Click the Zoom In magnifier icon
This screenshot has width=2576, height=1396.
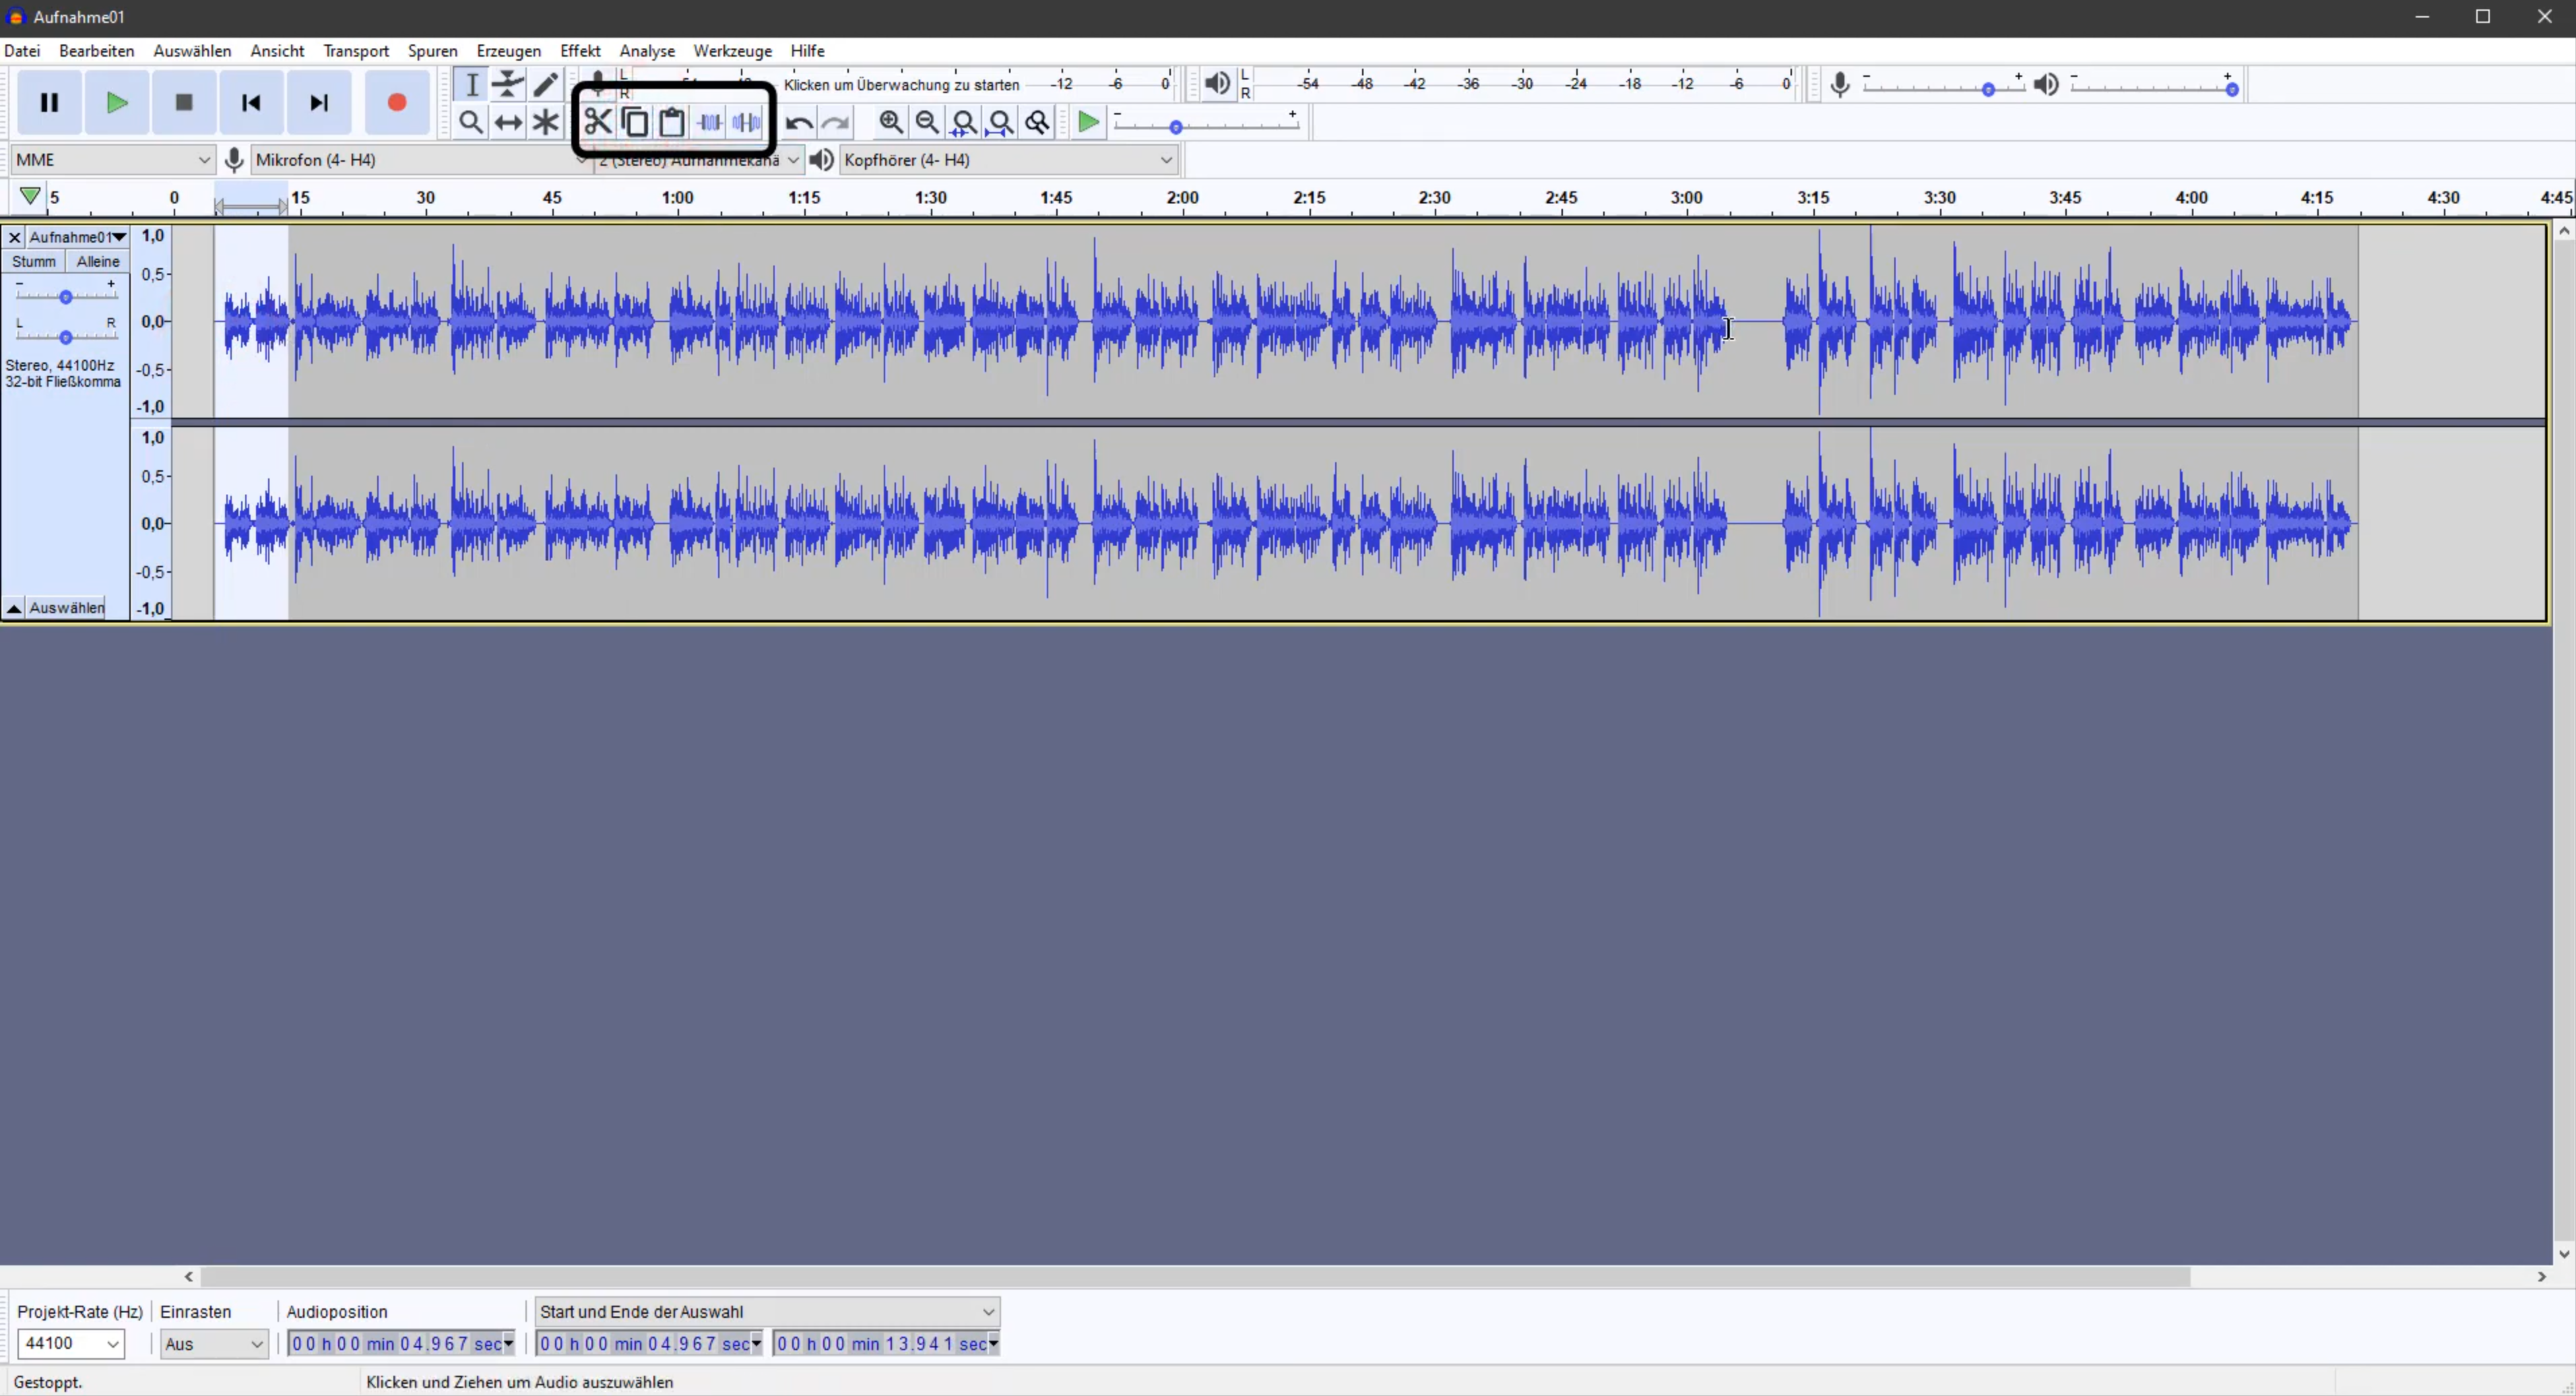(x=890, y=122)
